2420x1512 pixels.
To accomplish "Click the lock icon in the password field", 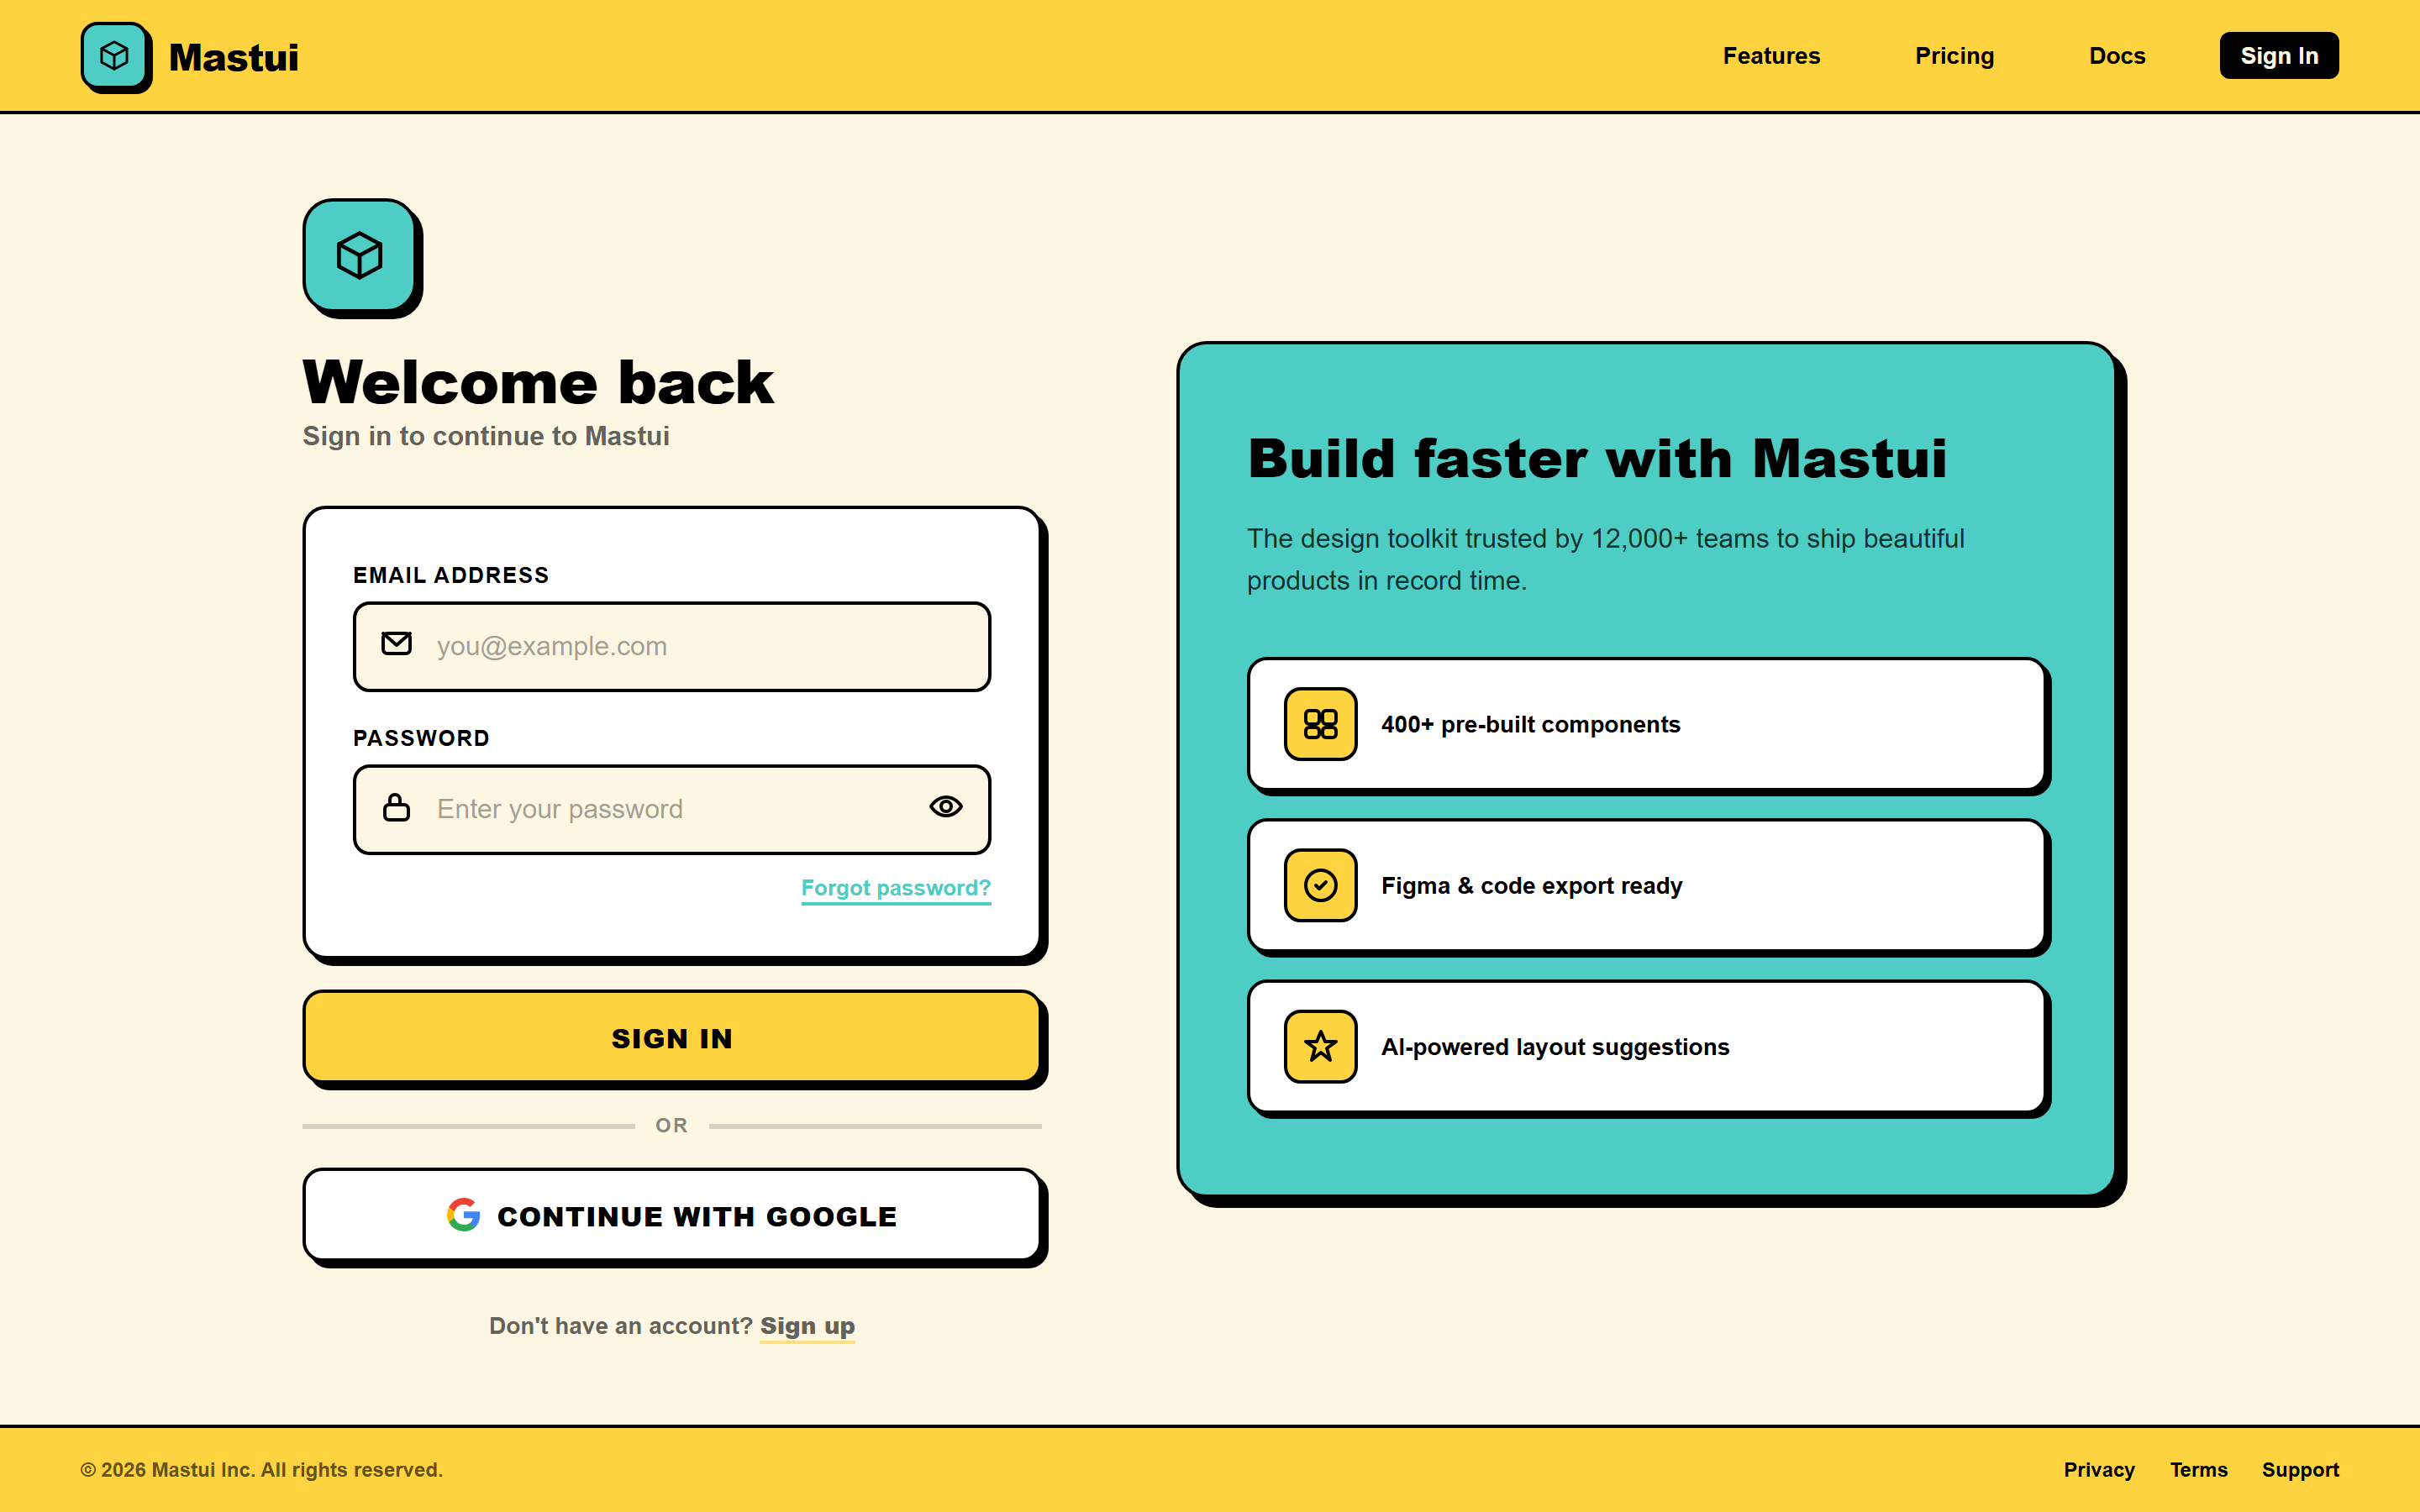I will [397, 807].
